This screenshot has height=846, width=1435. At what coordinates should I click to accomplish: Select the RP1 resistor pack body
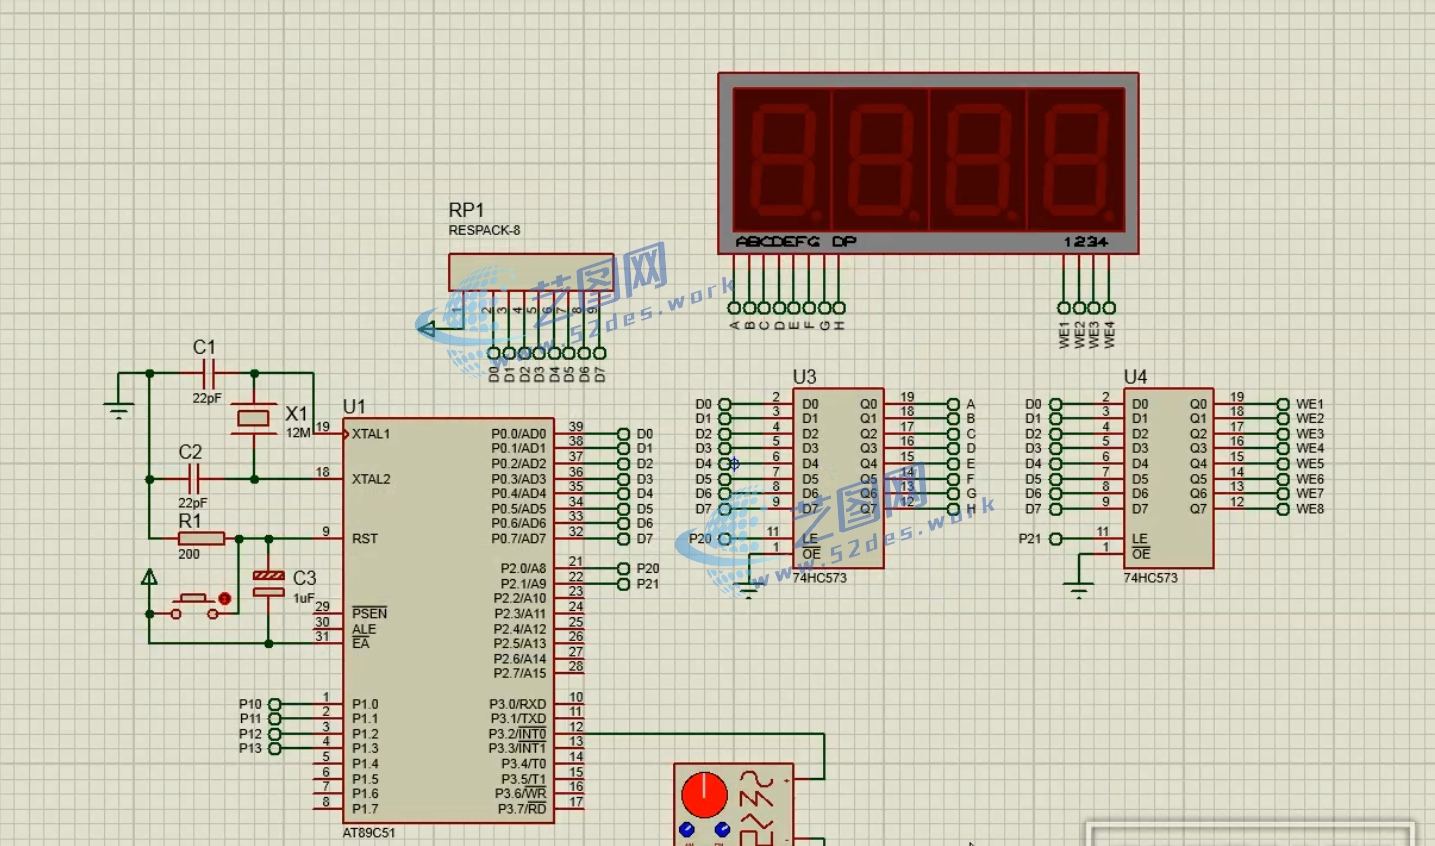531,272
